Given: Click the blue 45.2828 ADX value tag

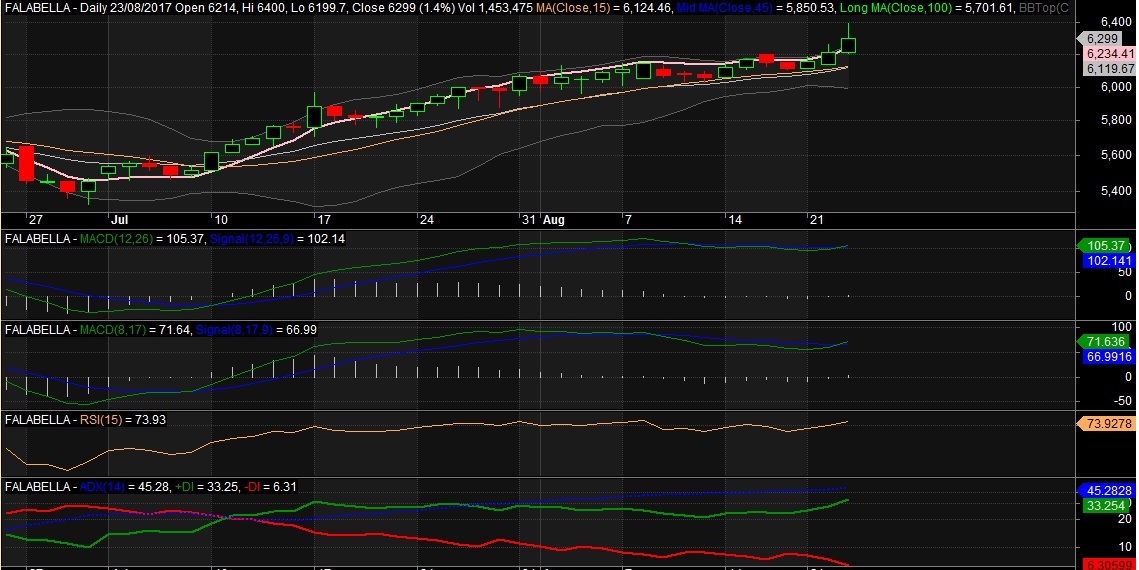Looking at the screenshot, I should click(x=1109, y=491).
